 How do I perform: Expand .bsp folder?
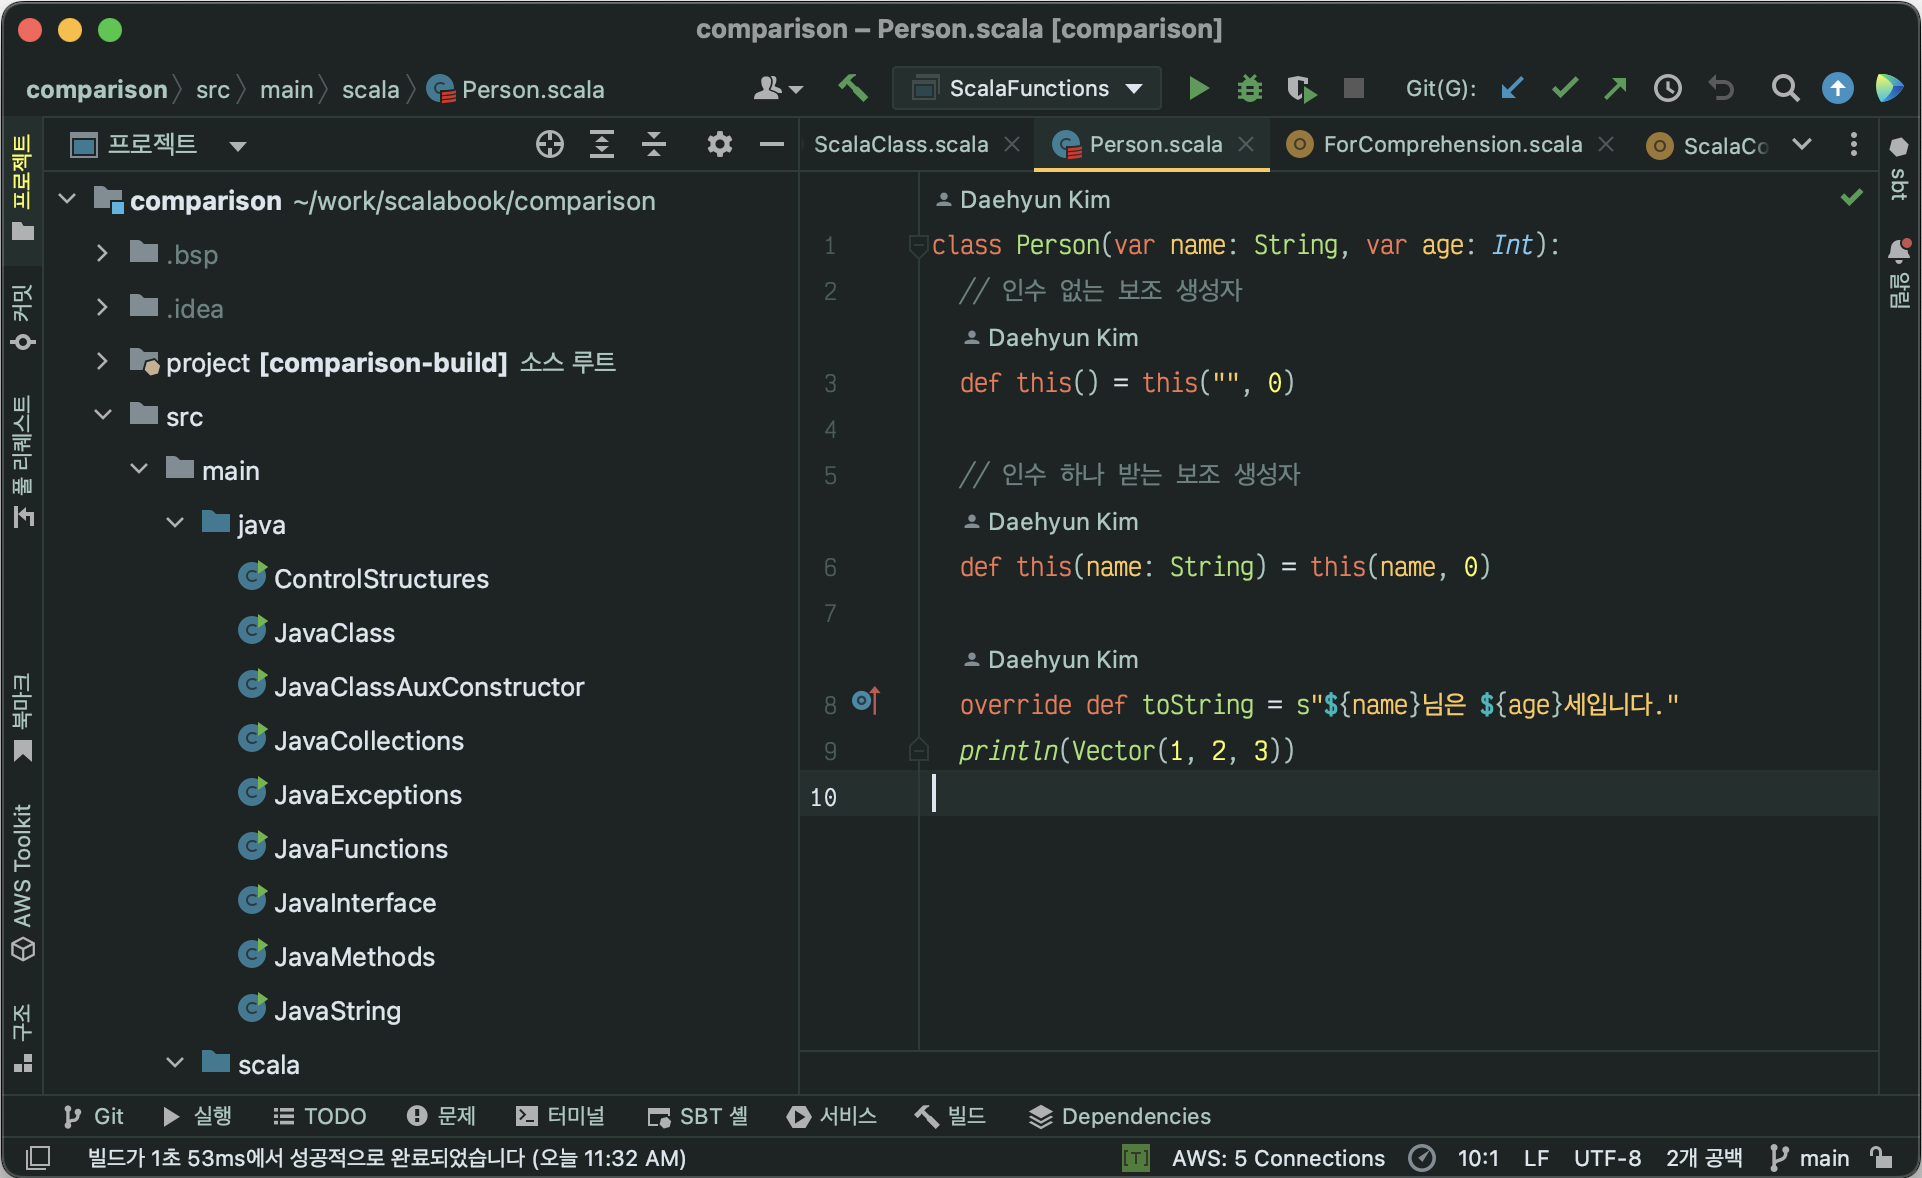102,253
